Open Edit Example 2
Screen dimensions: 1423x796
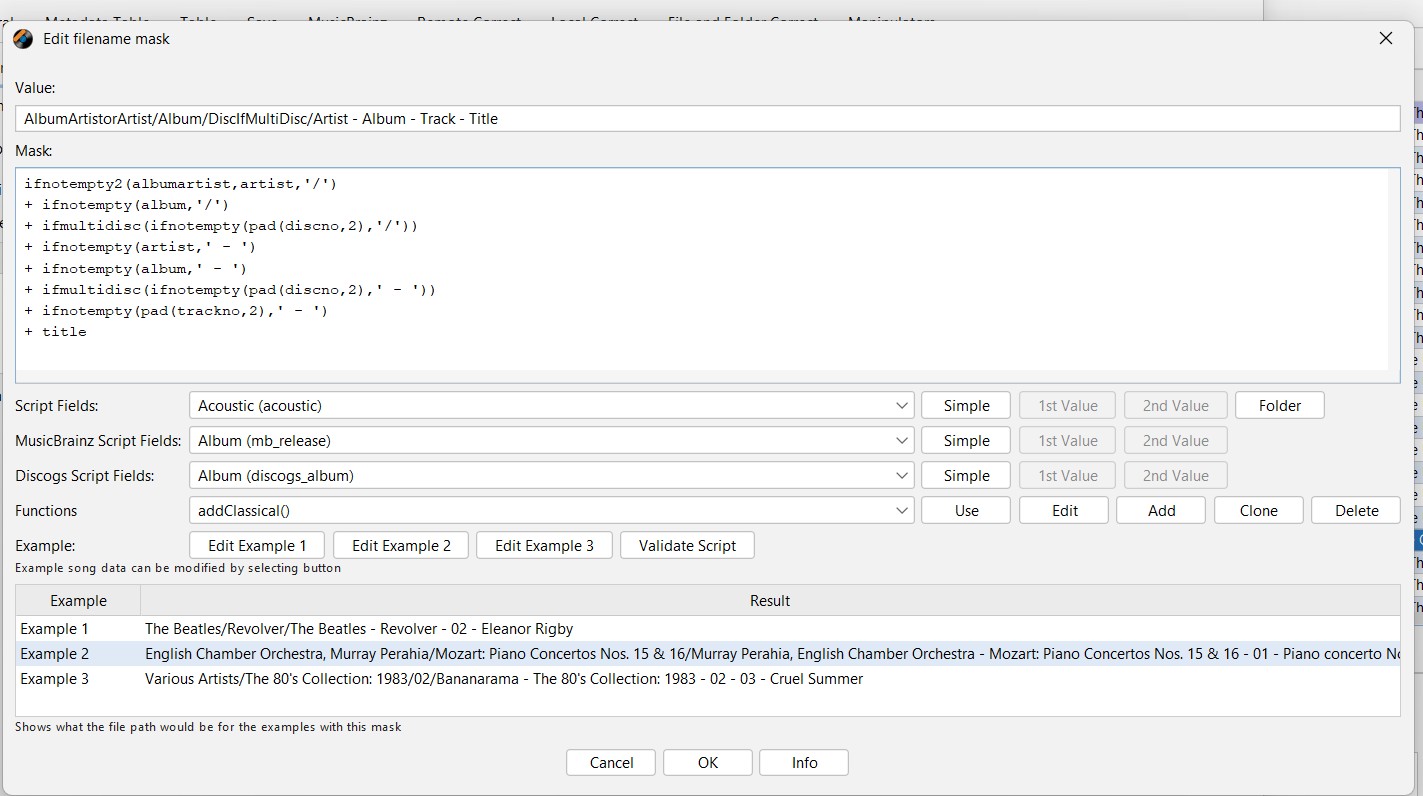(401, 545)
